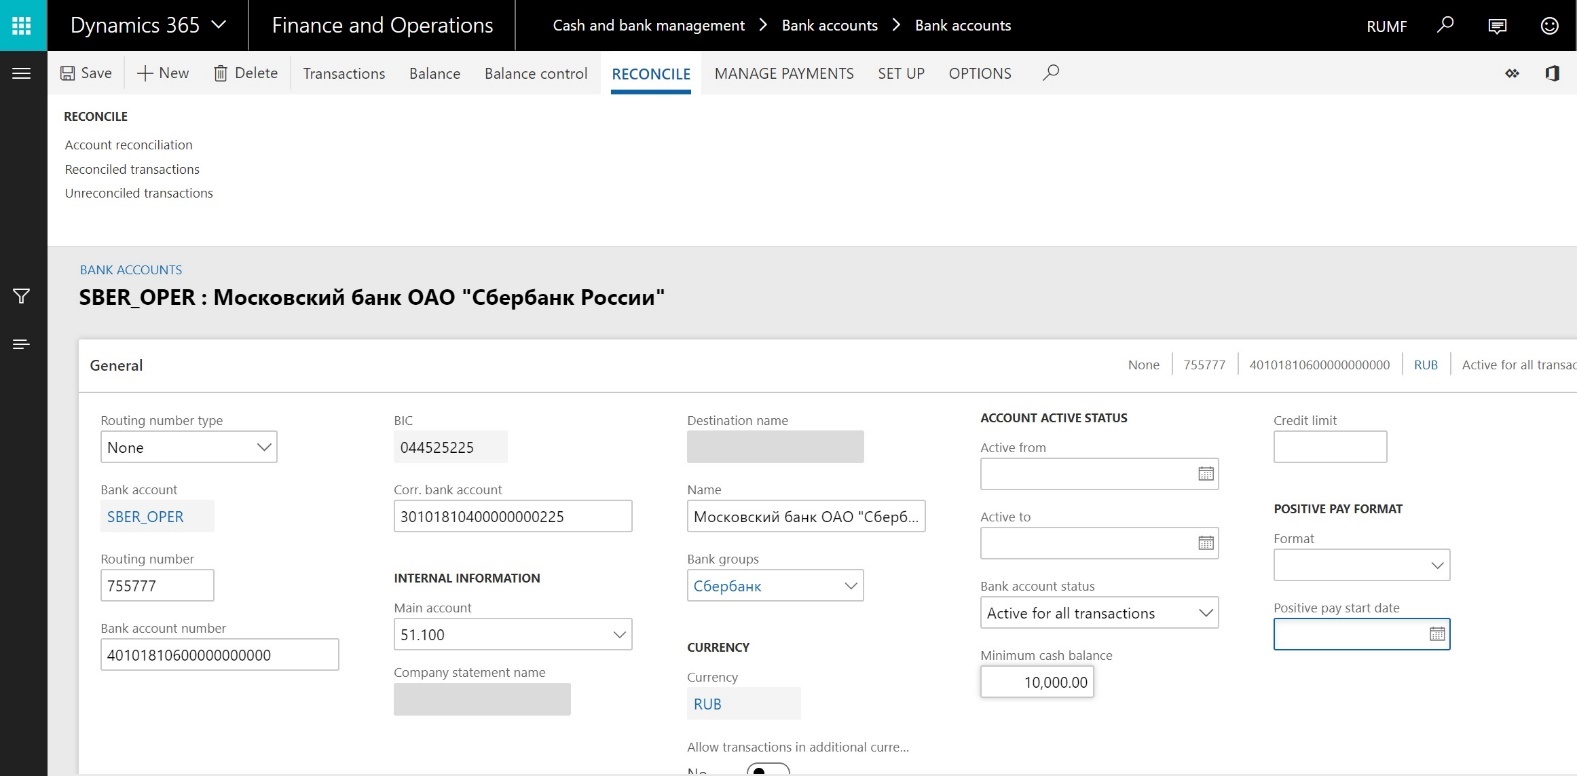
Task: Open the Office app icon in toolbar
Action: coord(1552,73)
